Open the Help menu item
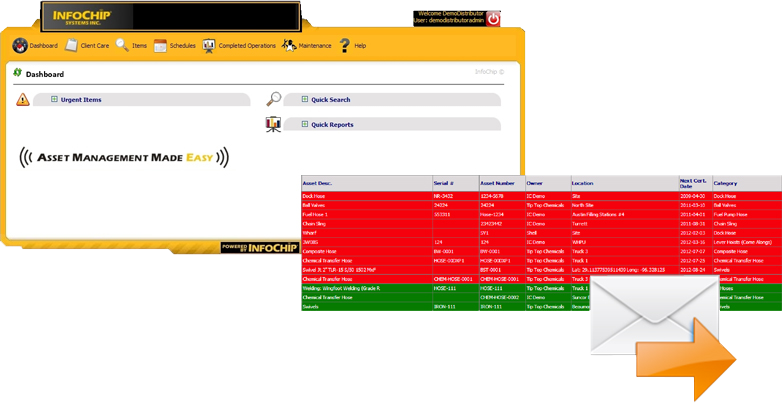Image resolution: width=782 pixels, height=403 pixels. click(x=352, y=45)
